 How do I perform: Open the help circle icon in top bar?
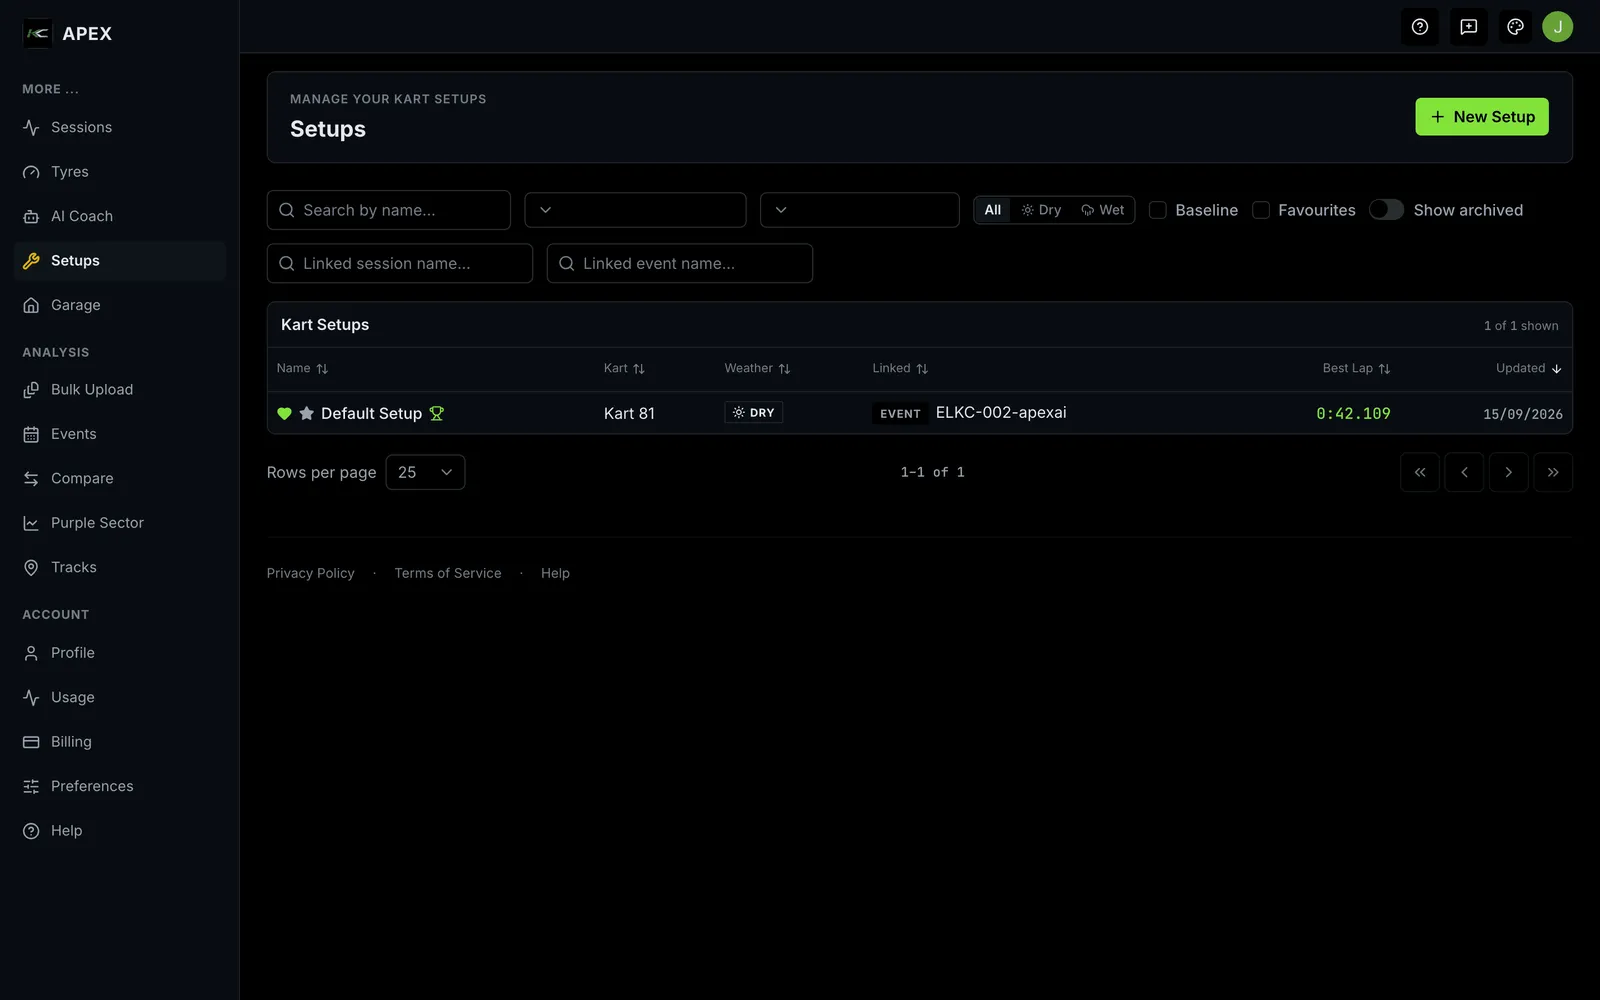1419,27
